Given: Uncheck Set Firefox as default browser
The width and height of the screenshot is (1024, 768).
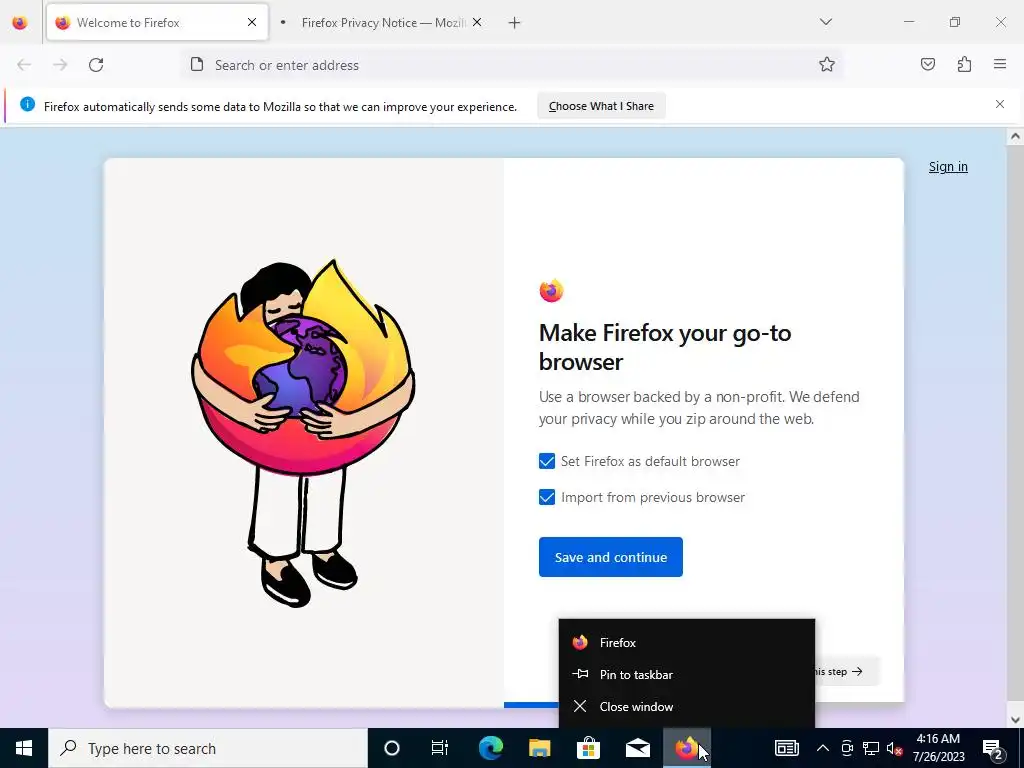Looking at the screenshot, I should pyautogui.click(x=547, y=461).
